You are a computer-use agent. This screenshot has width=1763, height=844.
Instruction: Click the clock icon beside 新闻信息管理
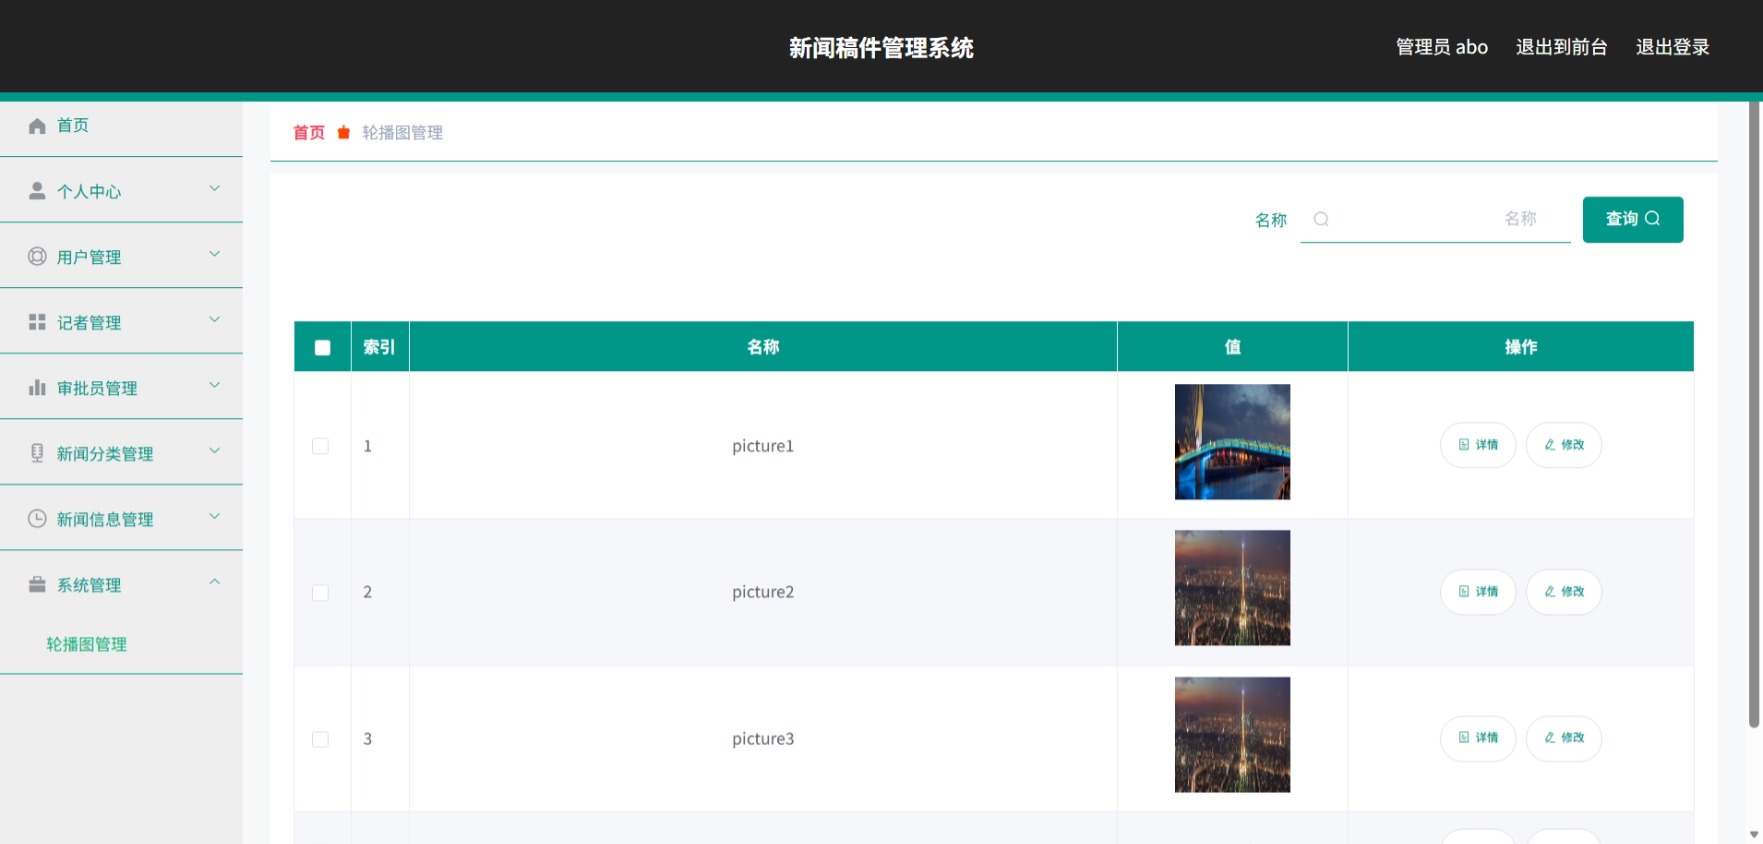coord(37,518)
